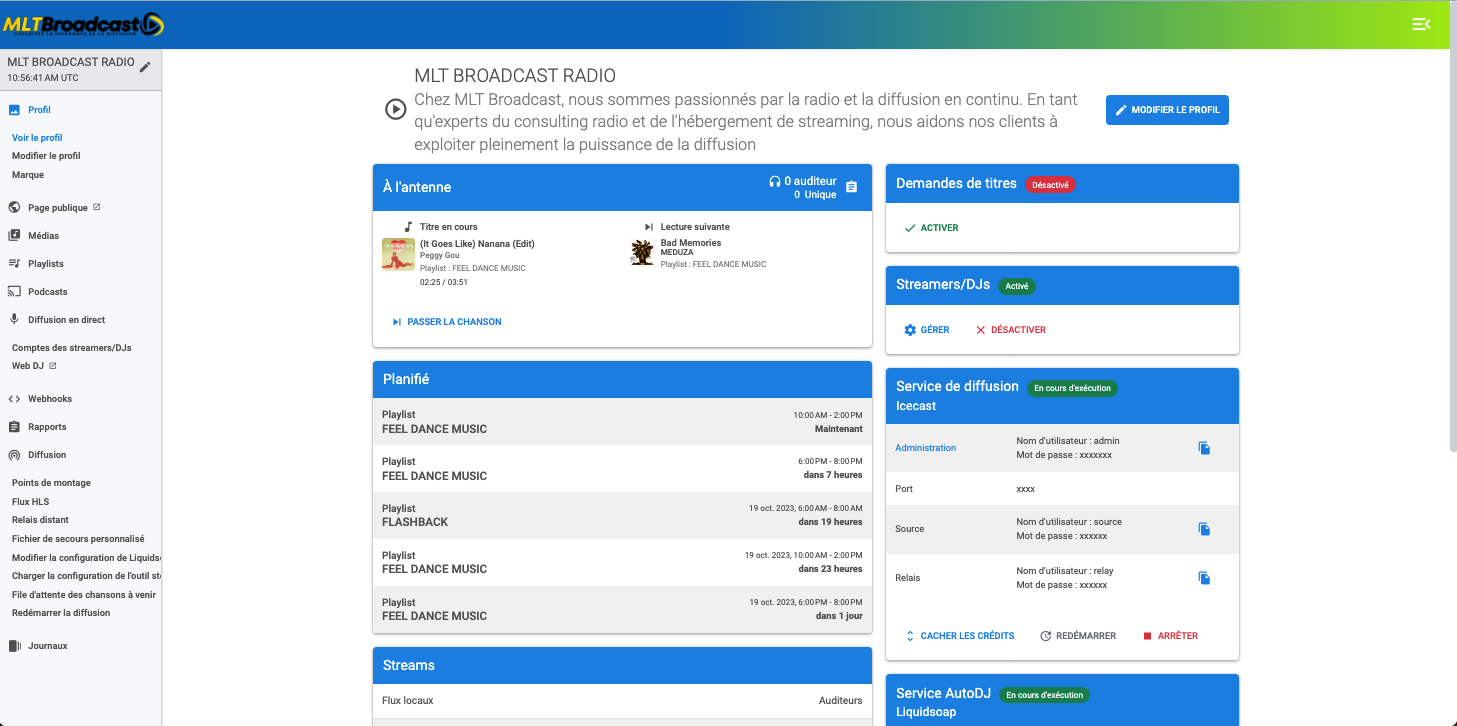
Task: Open Playlists from the sidebar menu
Action: [45, 264]
